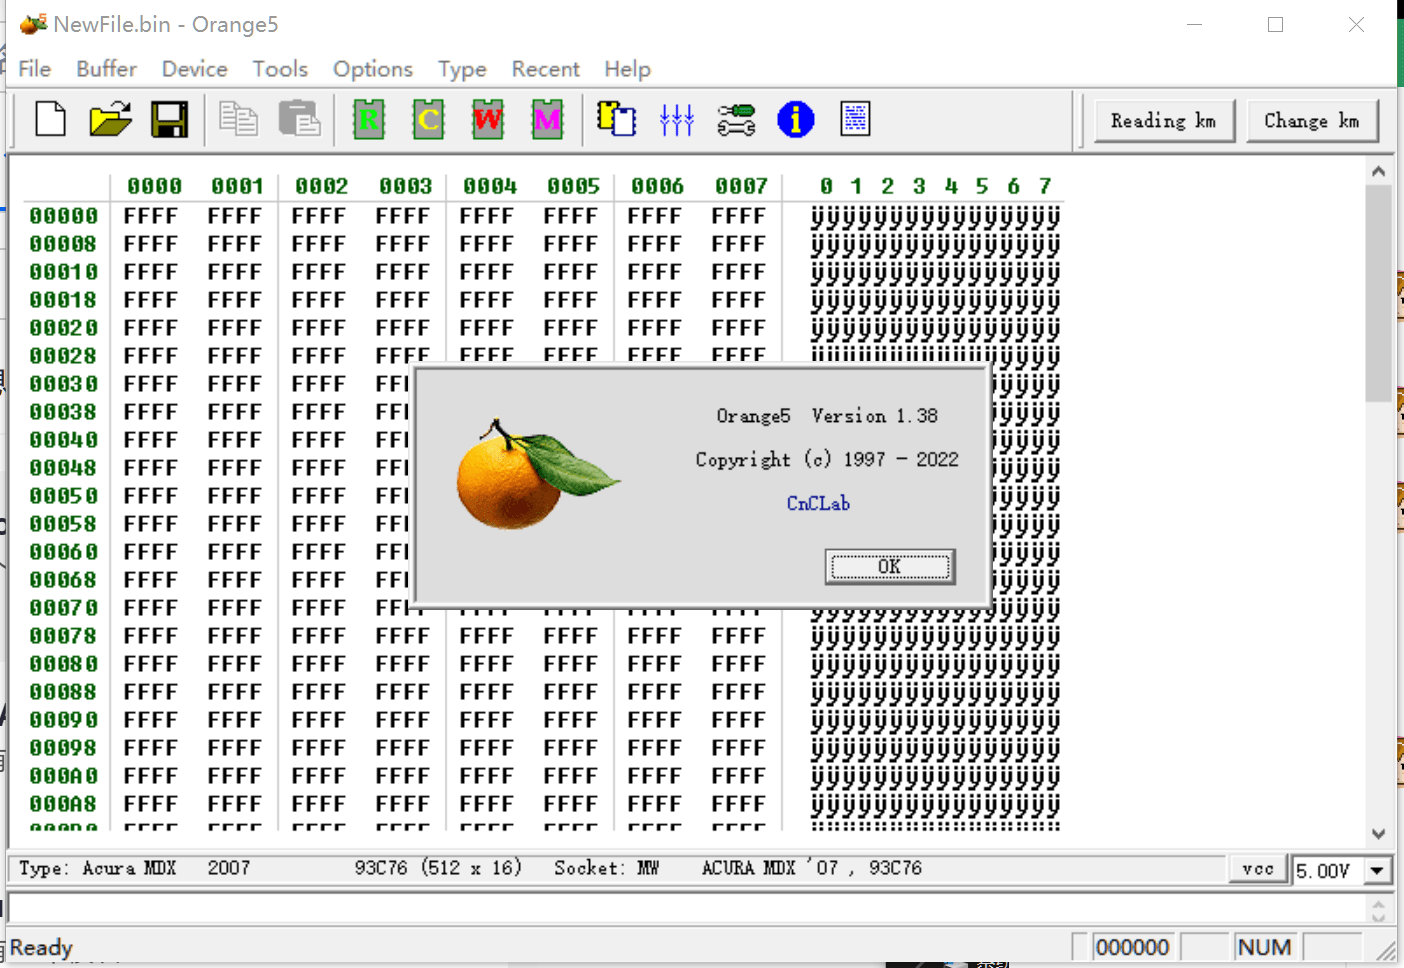
Task: Click the vcc button in status bar
Action: tap(1258, 869)
